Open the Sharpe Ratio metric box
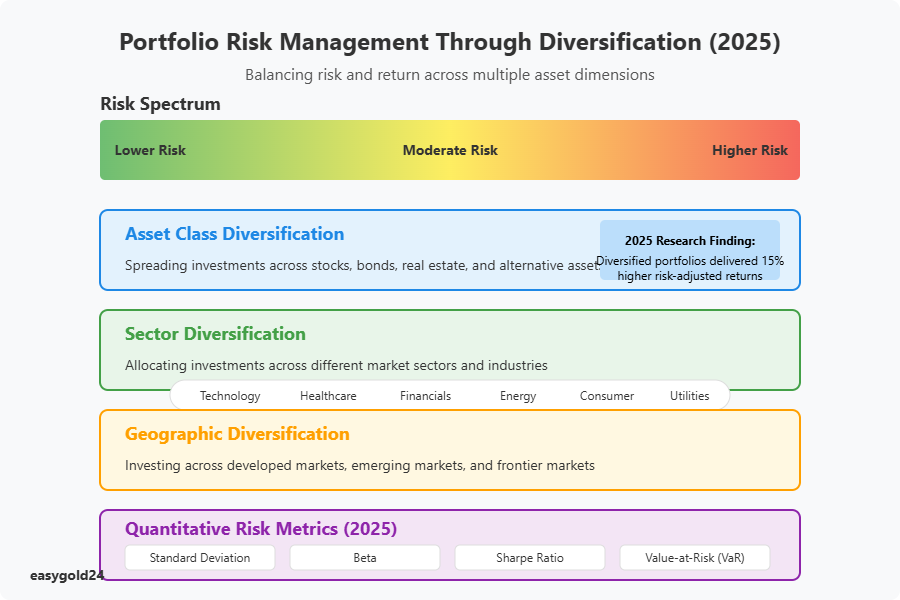Viewport: 900px width, 600px height. 530,557
